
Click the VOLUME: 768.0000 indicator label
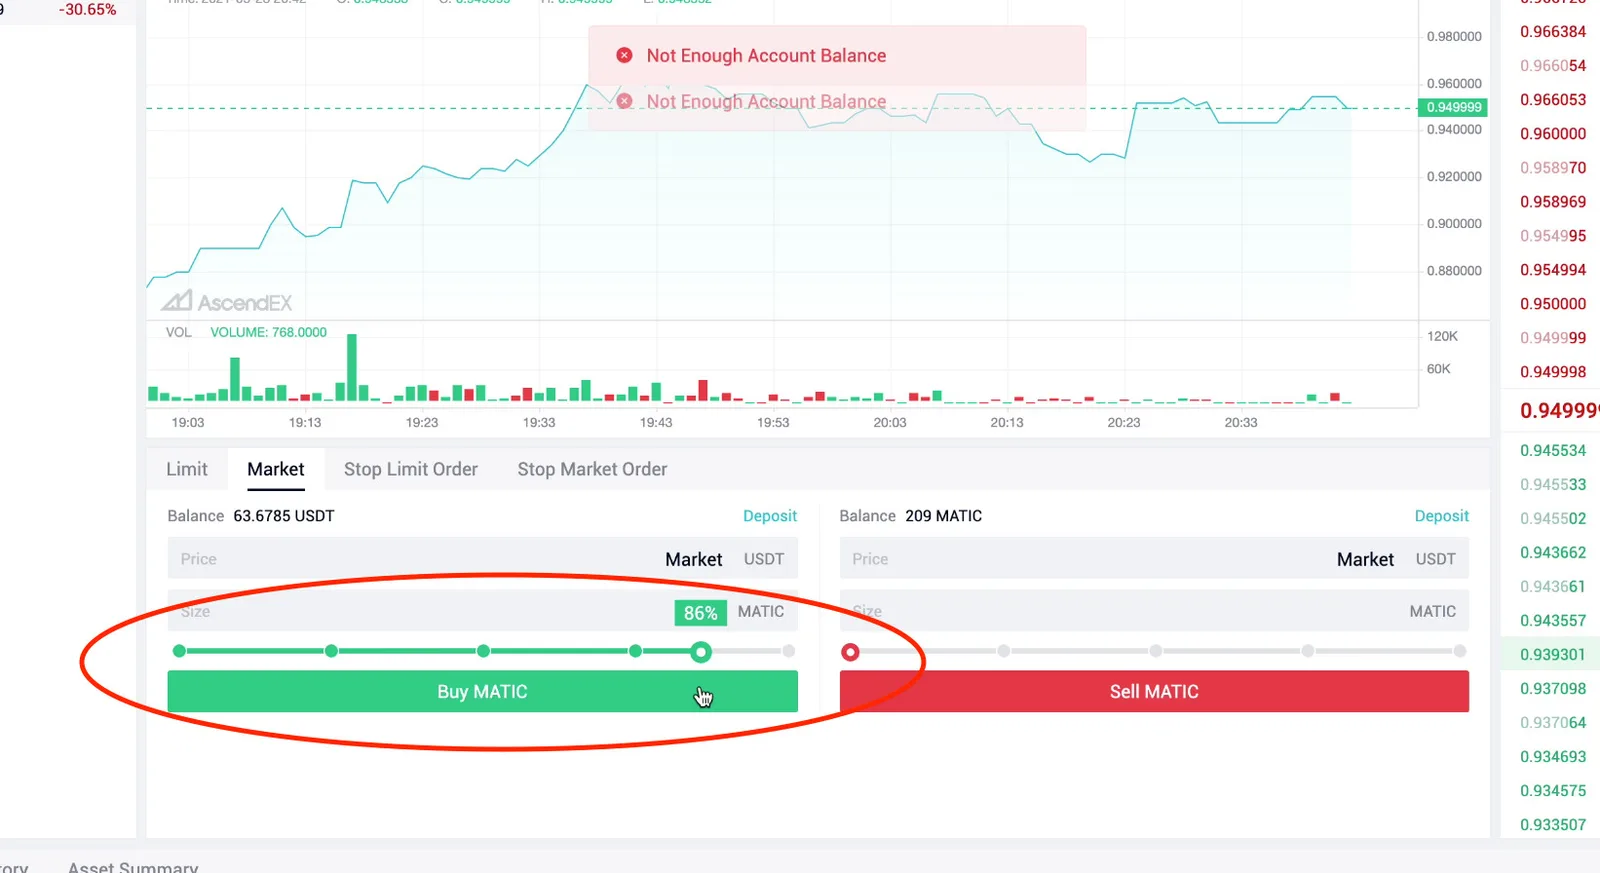(268, 332)
